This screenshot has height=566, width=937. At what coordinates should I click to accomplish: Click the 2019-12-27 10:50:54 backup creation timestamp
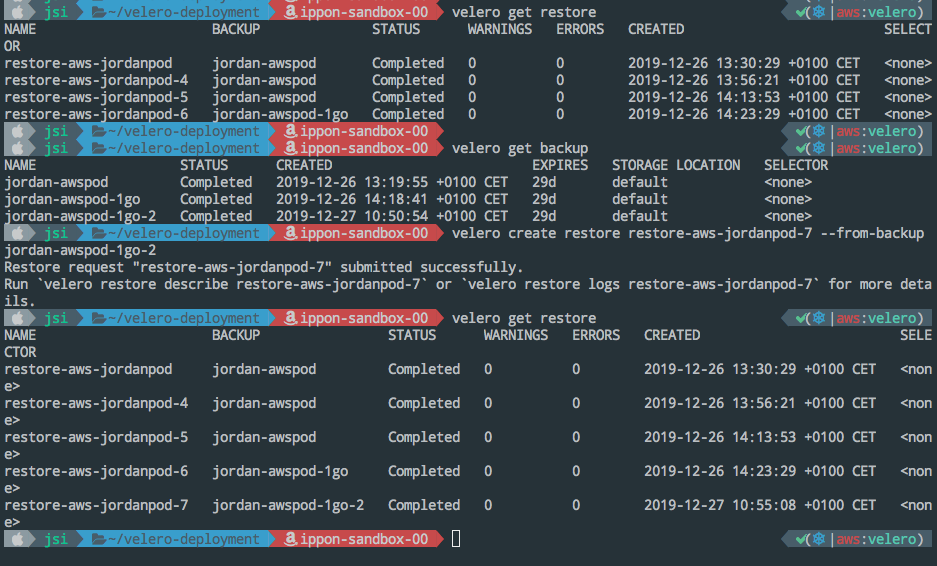[392, 216]
